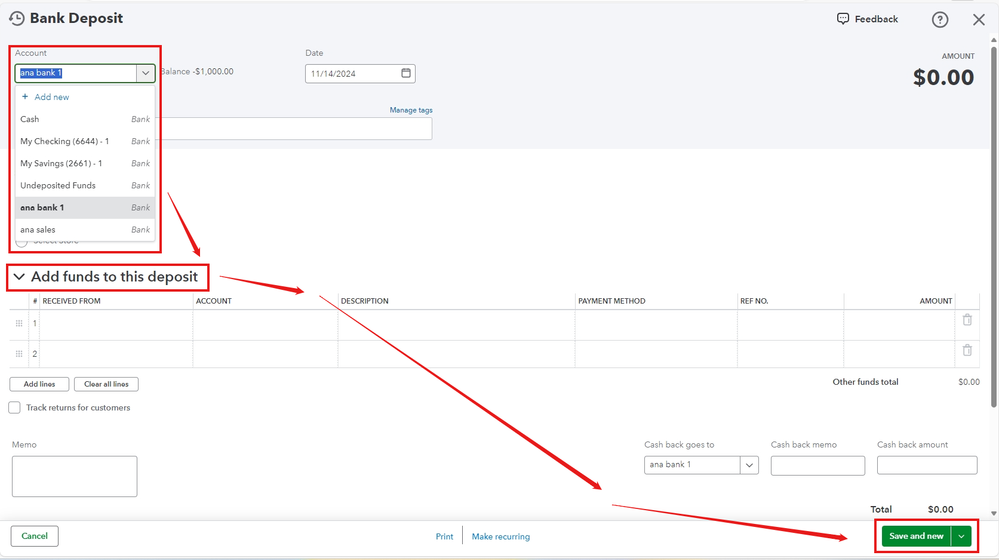Toggle the Account dropdown arrow
999x560 pixels.
[x=145, y=73]
